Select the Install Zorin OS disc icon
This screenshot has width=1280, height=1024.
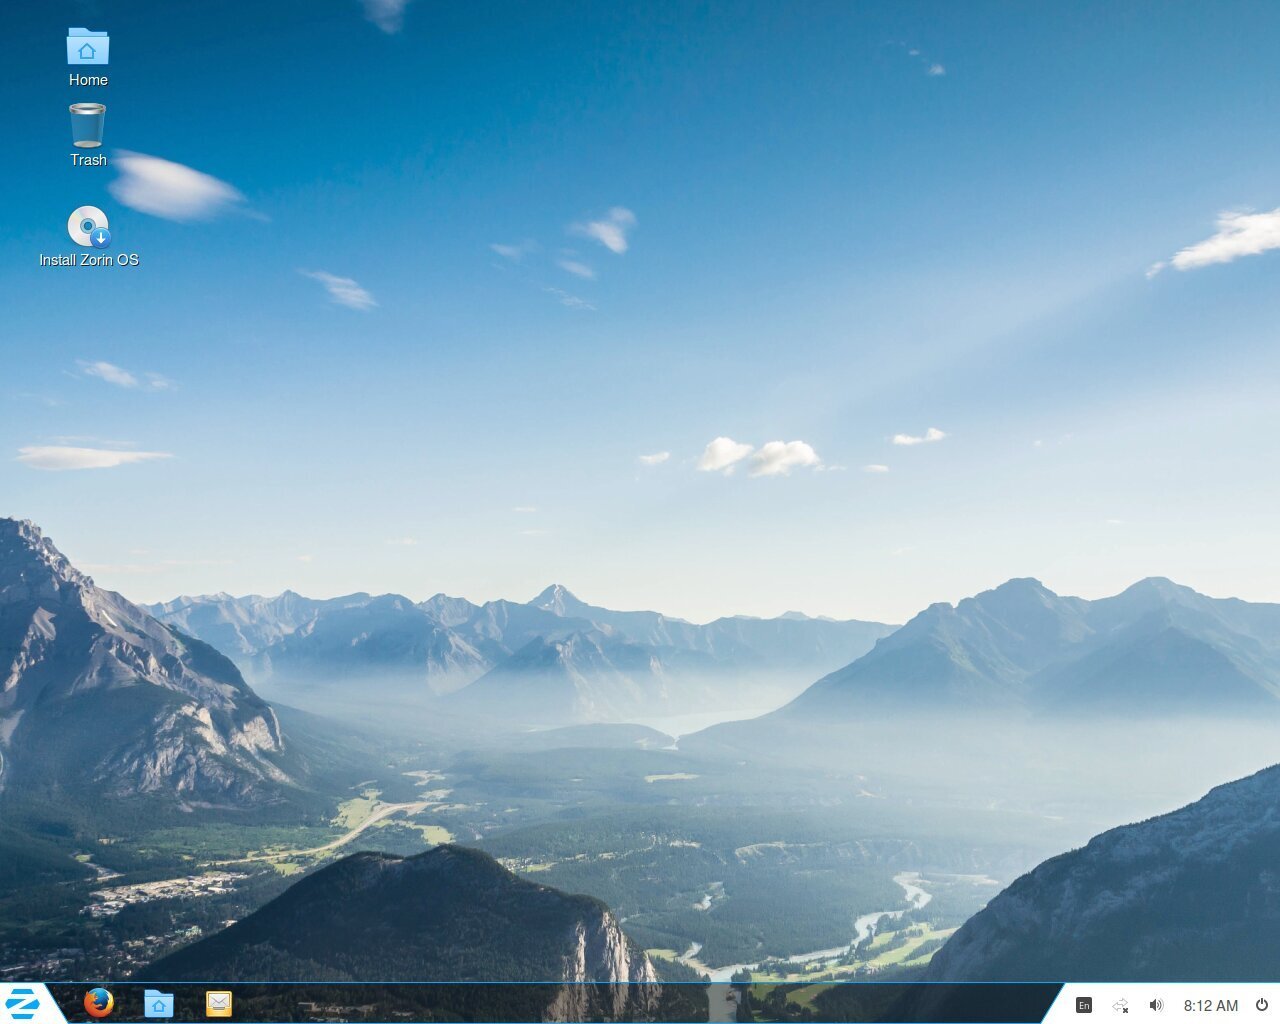[87, 226]
